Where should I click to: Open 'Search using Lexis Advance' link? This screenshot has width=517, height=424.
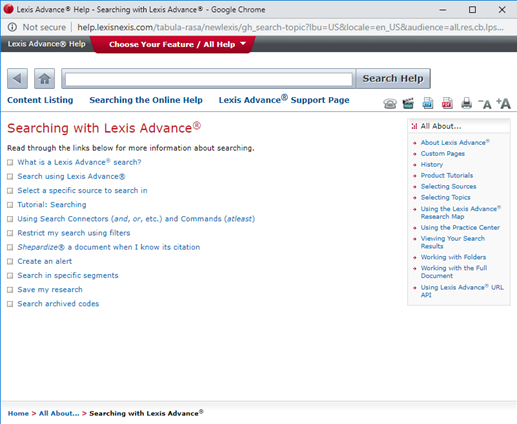pyautogui.click(x=71, y=176)
